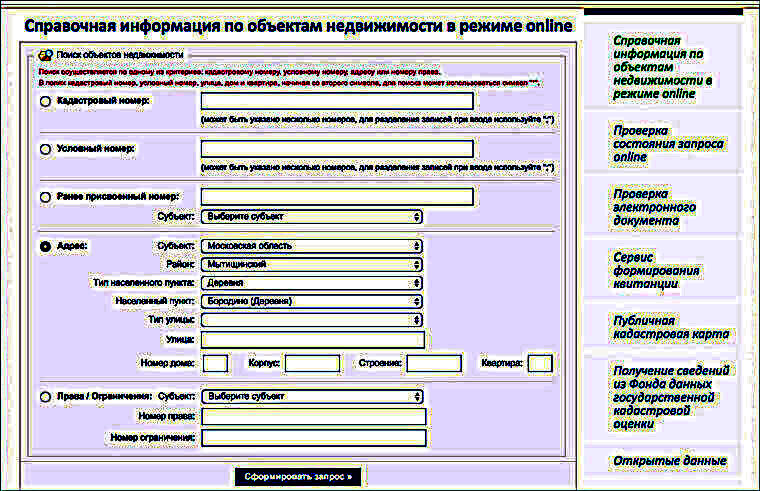The width and height of the screenshot is (760, 491).
Task: Click the Квартира field
Action: [540, 364]
